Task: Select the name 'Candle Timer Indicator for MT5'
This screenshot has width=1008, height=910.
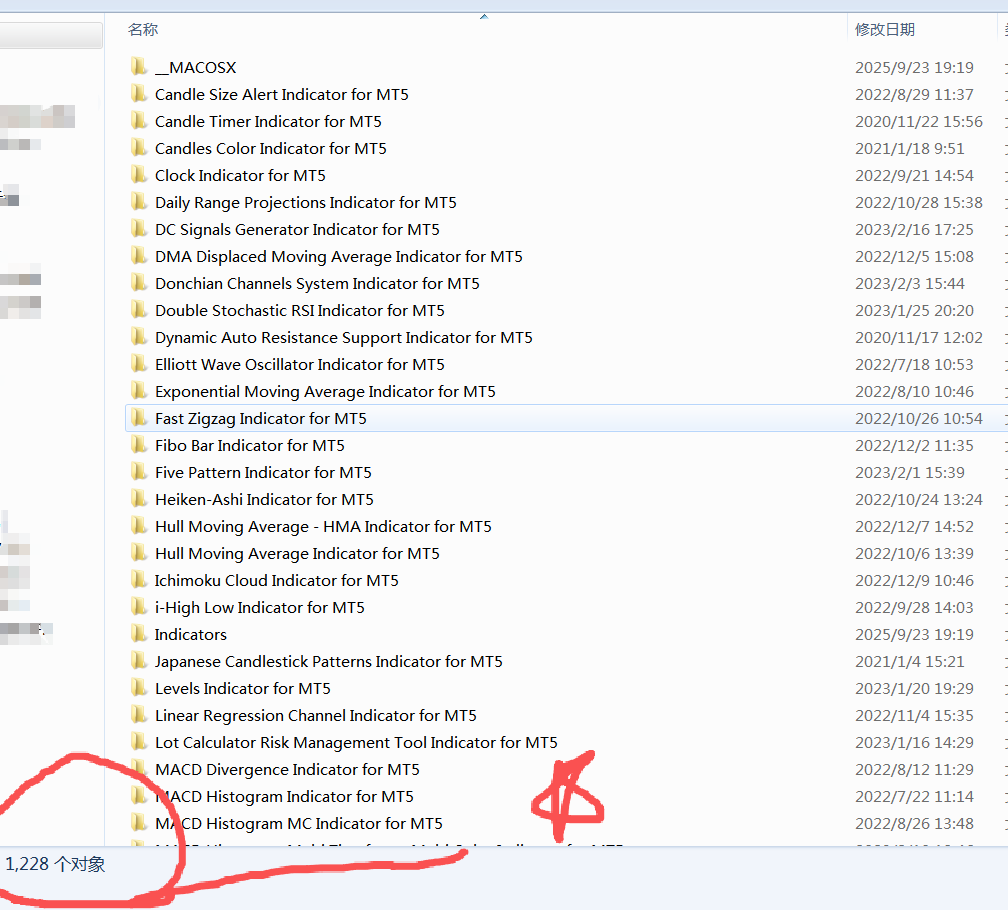Action: click(268, 121)
